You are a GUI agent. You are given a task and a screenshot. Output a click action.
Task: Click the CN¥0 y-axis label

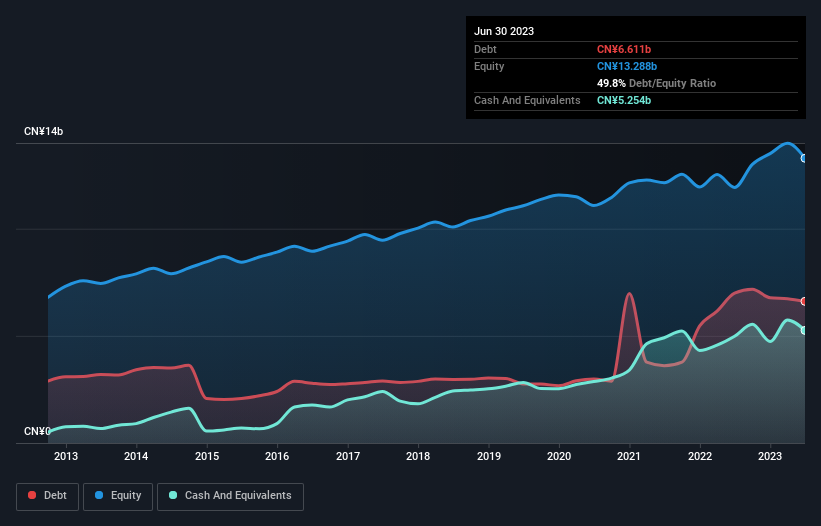click(37, 431)
